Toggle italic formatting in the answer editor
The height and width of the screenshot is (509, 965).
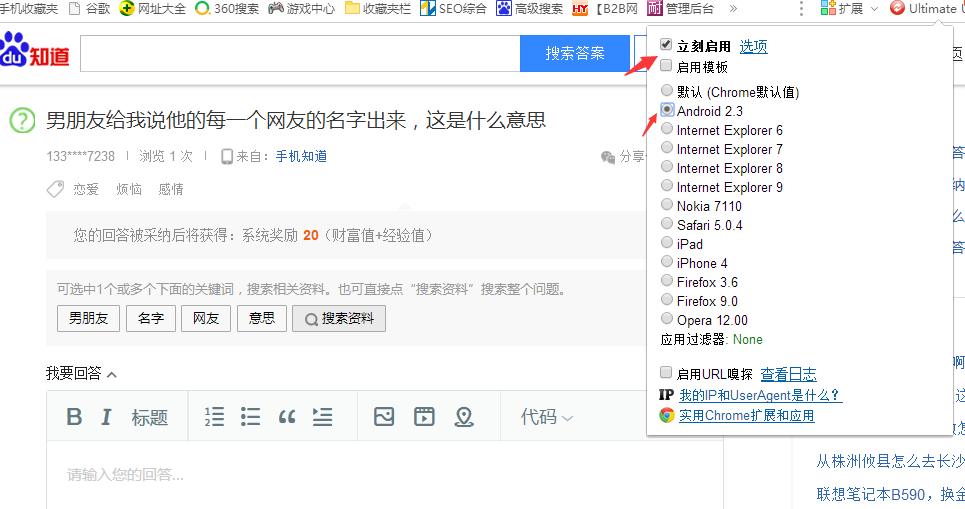click(x=105, y=417)
